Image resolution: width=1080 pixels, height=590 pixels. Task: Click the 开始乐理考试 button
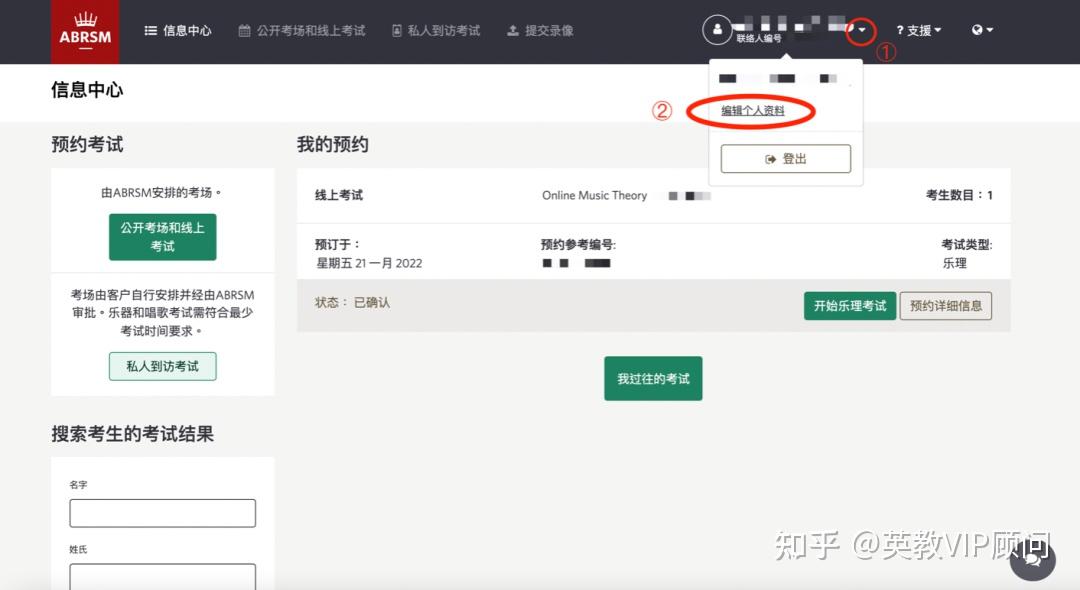pyautogui.click(x=849, y=305)
